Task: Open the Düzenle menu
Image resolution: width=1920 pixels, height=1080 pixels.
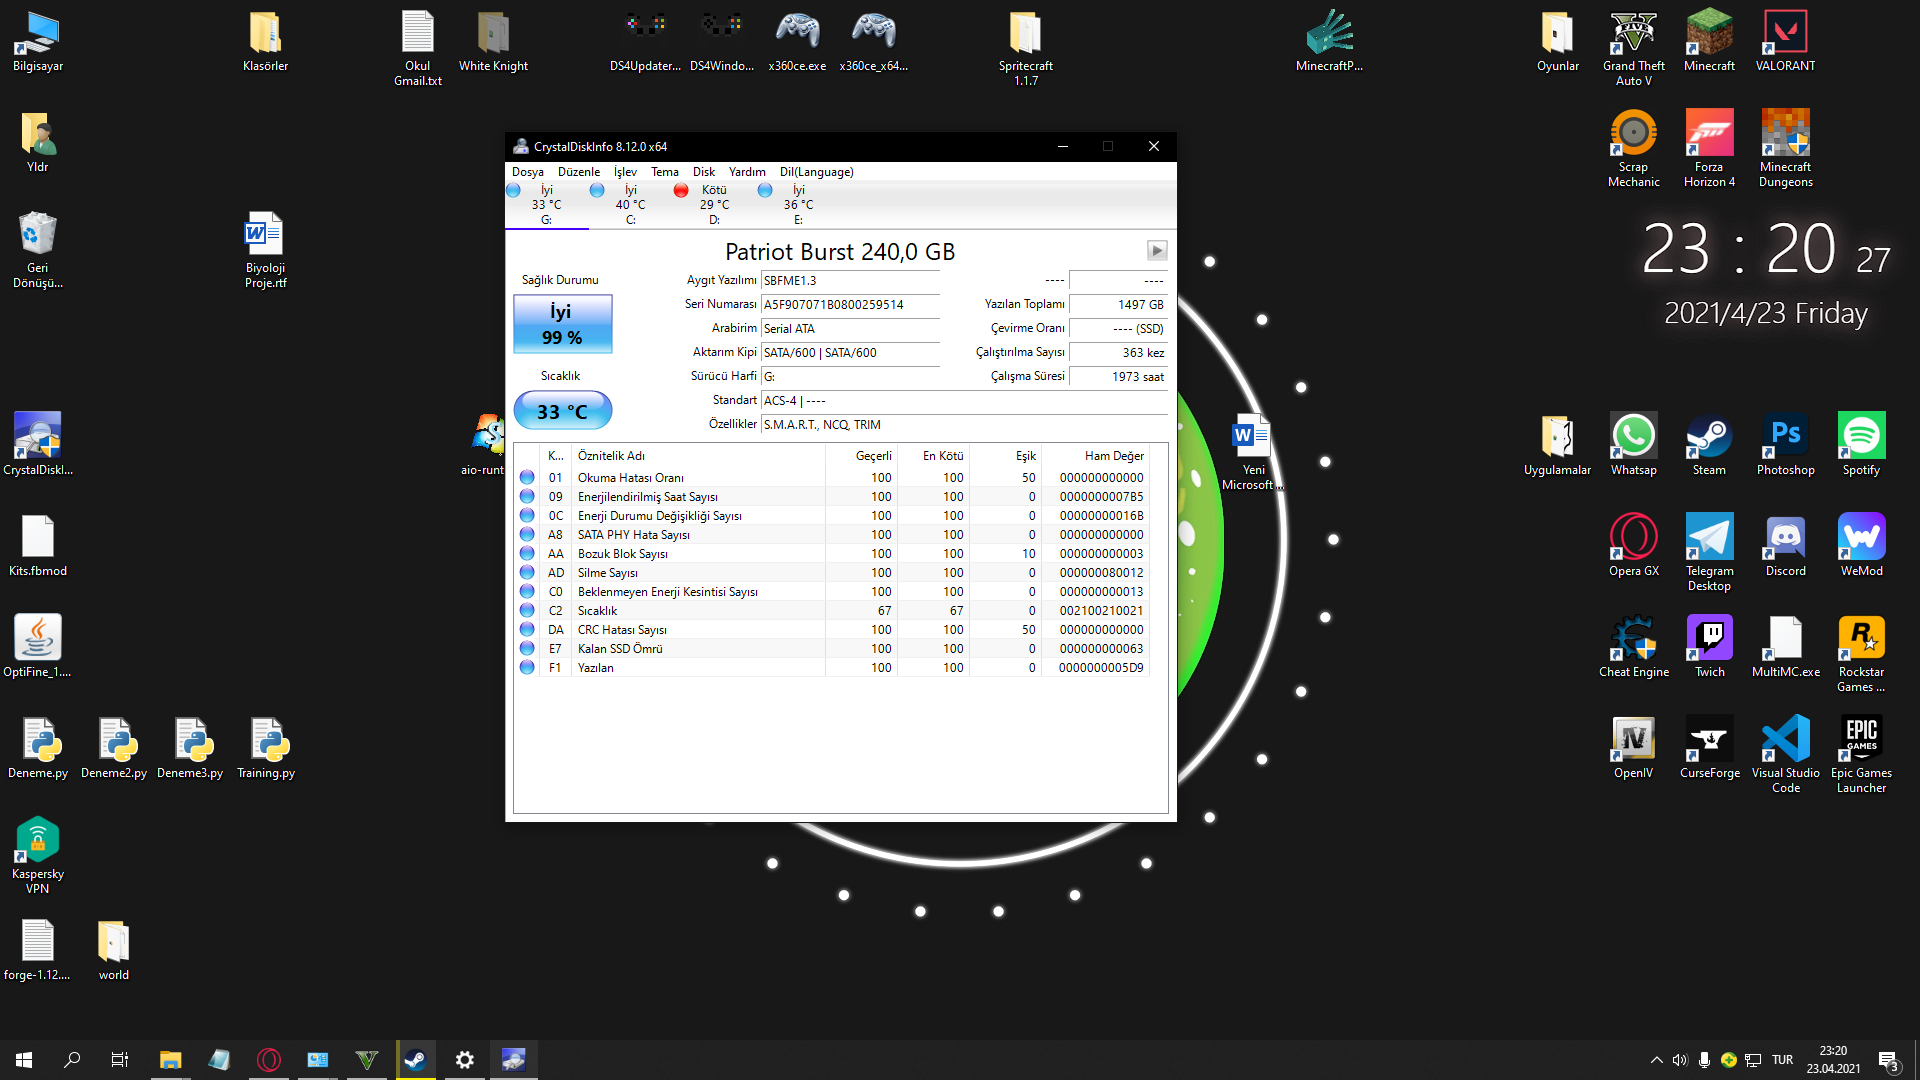Action: pos(579,172)
